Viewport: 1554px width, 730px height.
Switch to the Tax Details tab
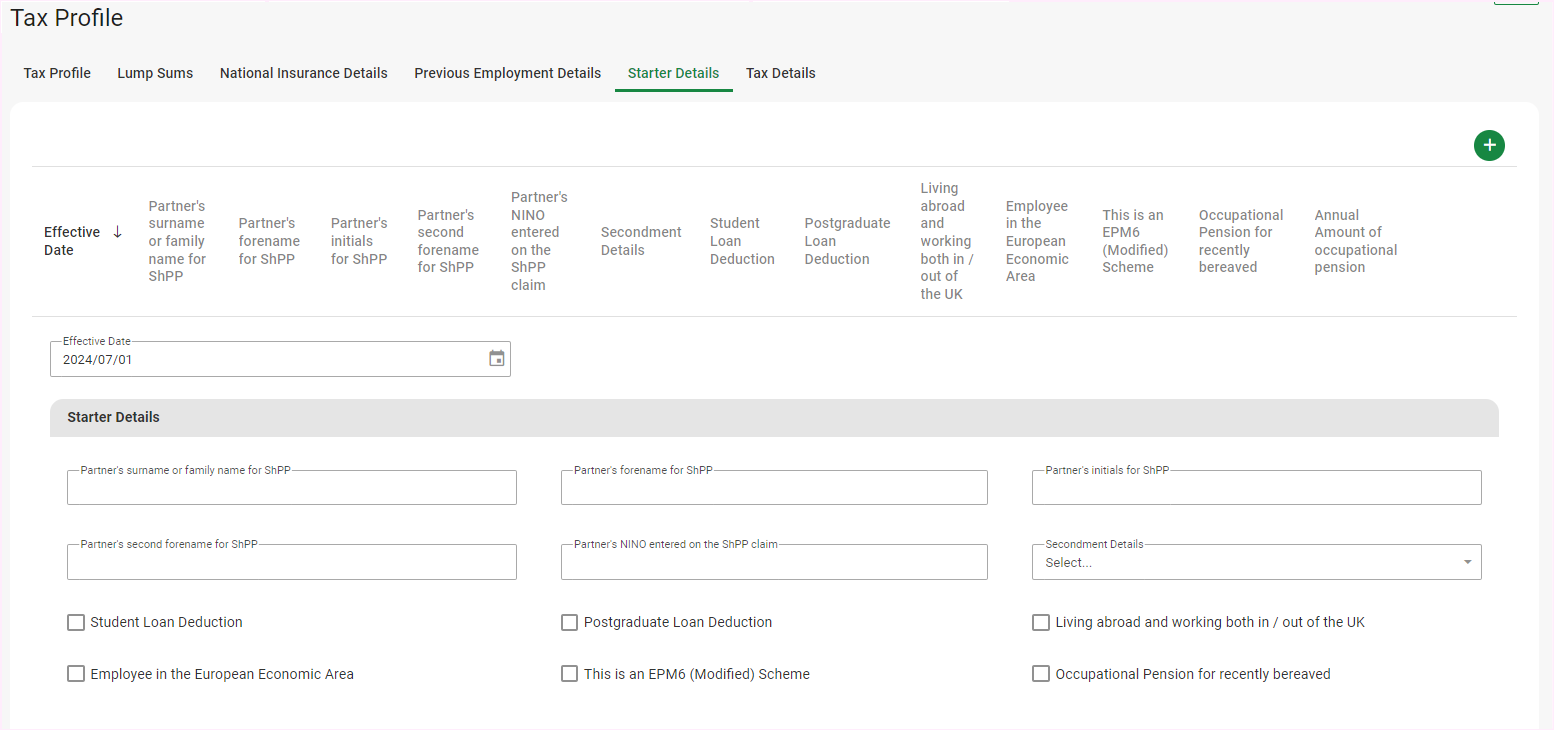click(x=780, y=73)
